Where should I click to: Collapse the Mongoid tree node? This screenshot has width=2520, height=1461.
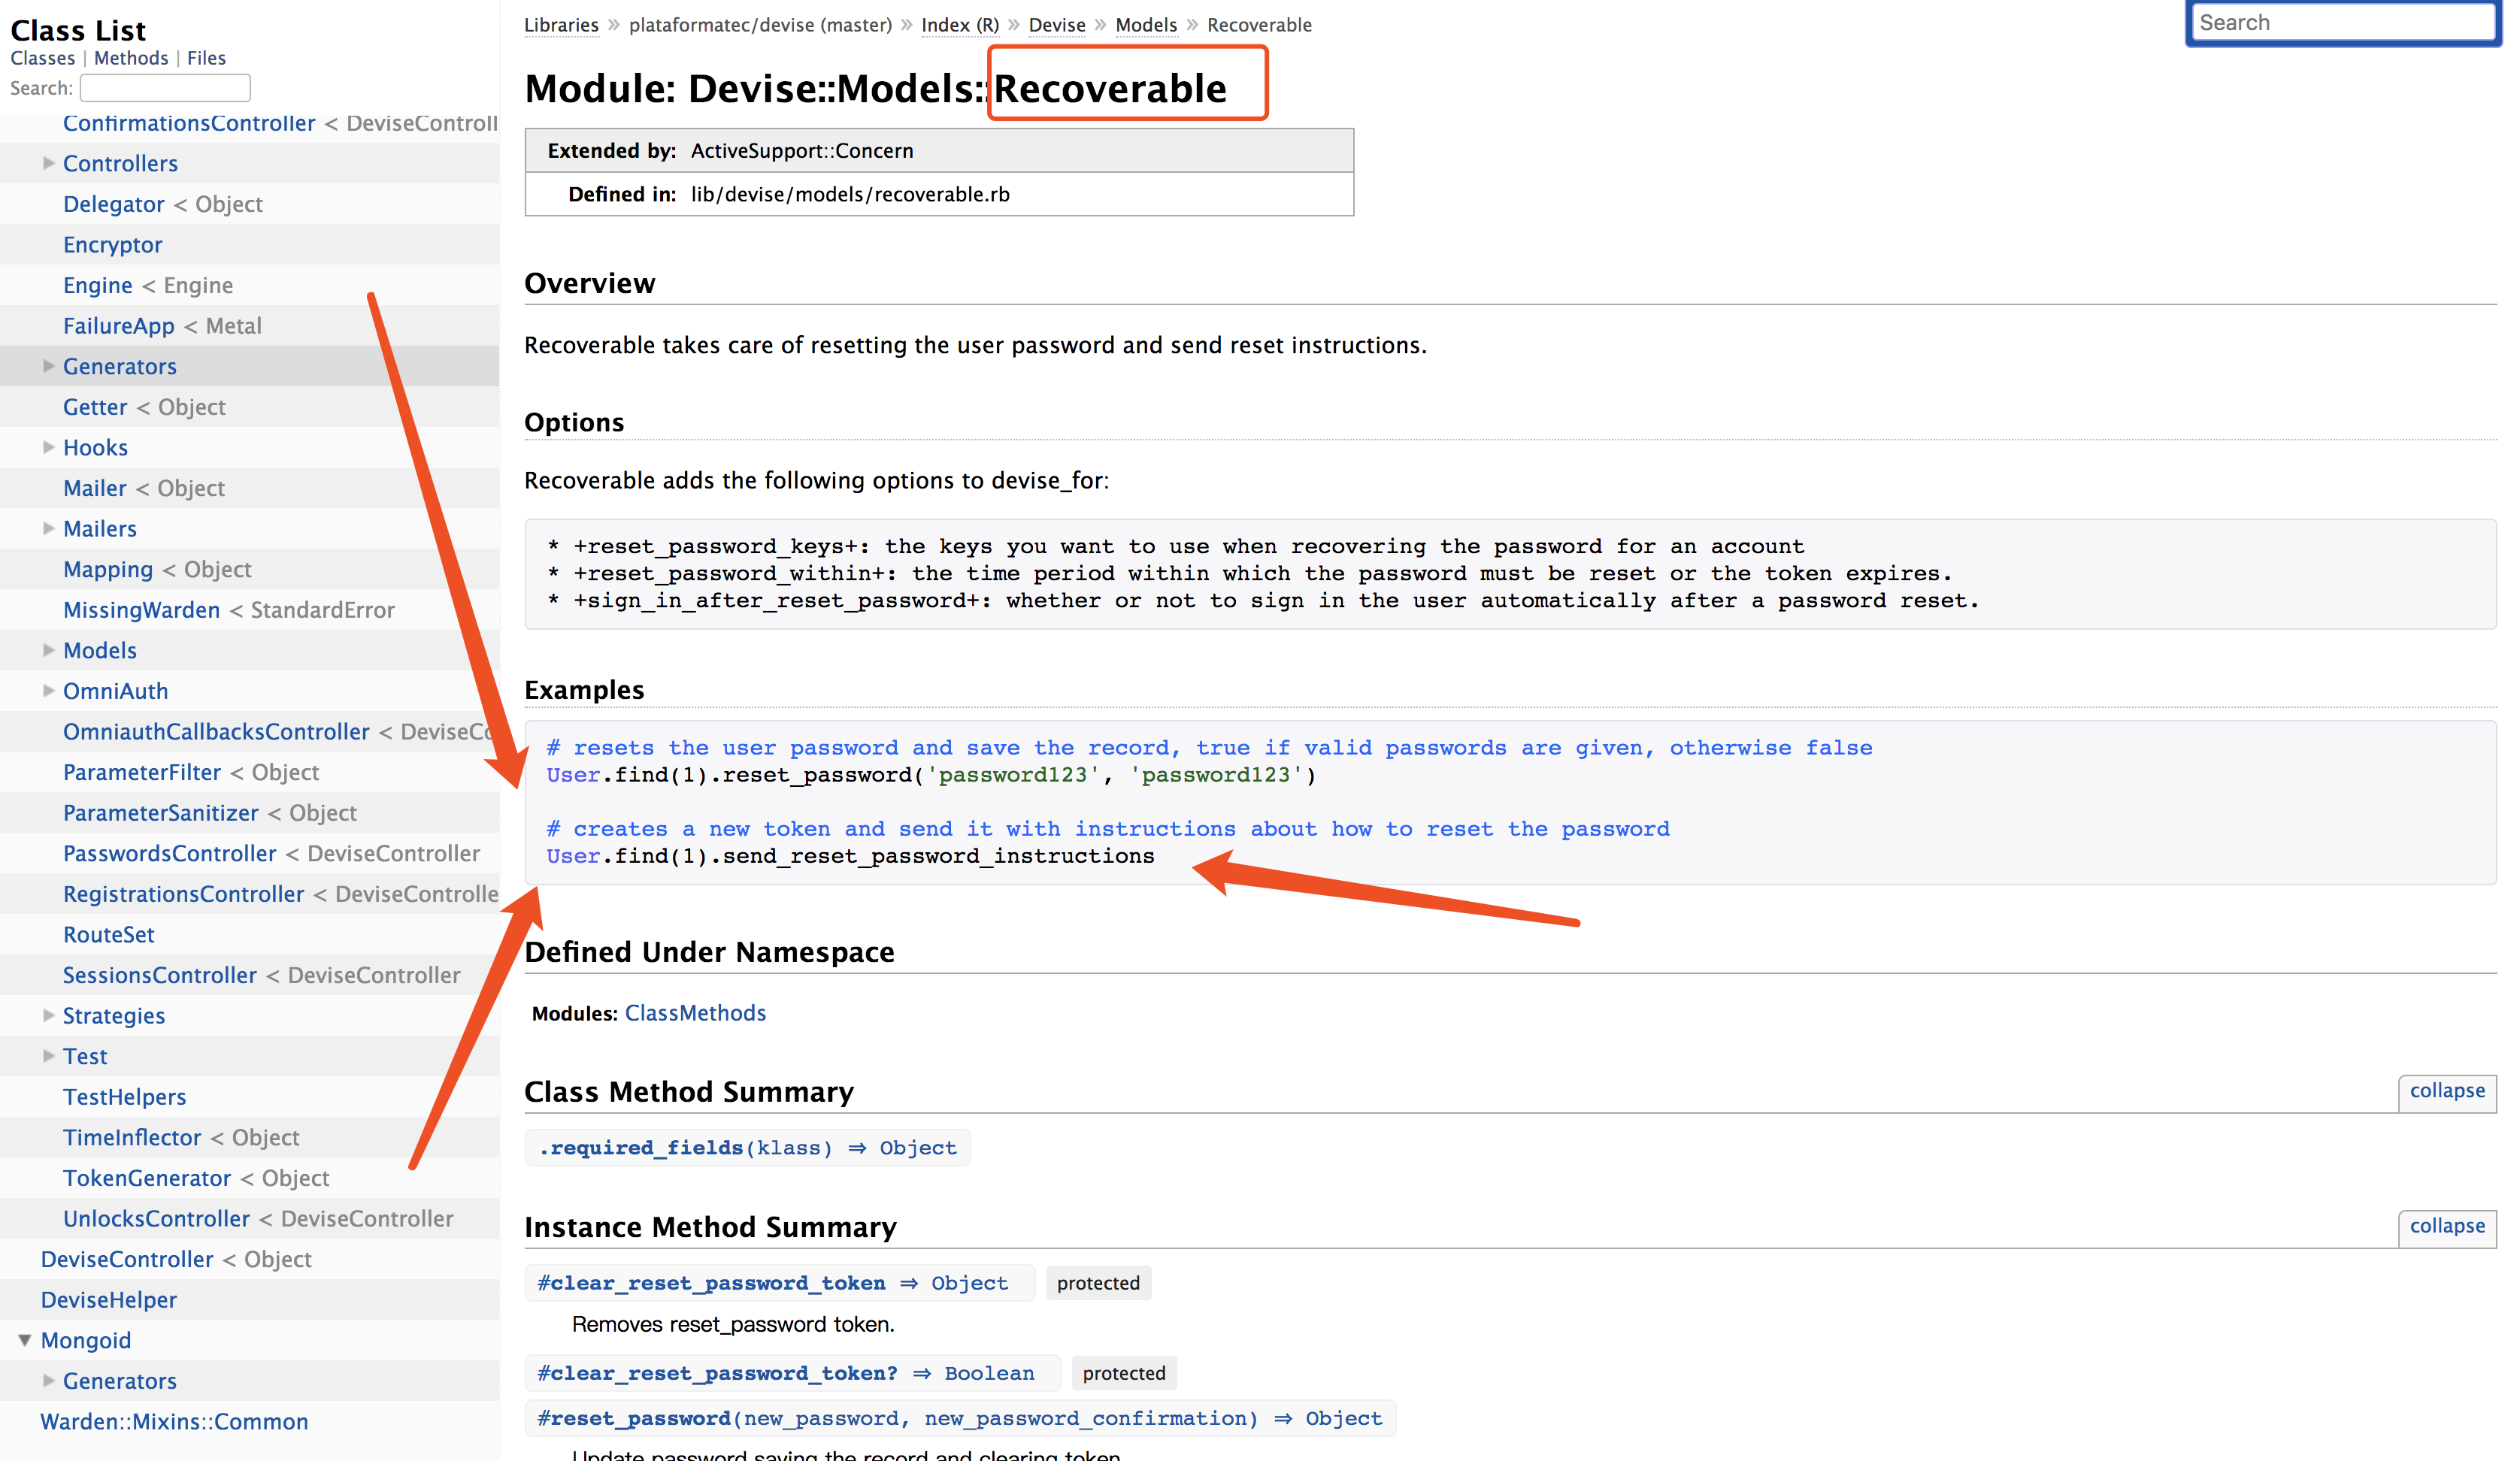point(25,1340)
